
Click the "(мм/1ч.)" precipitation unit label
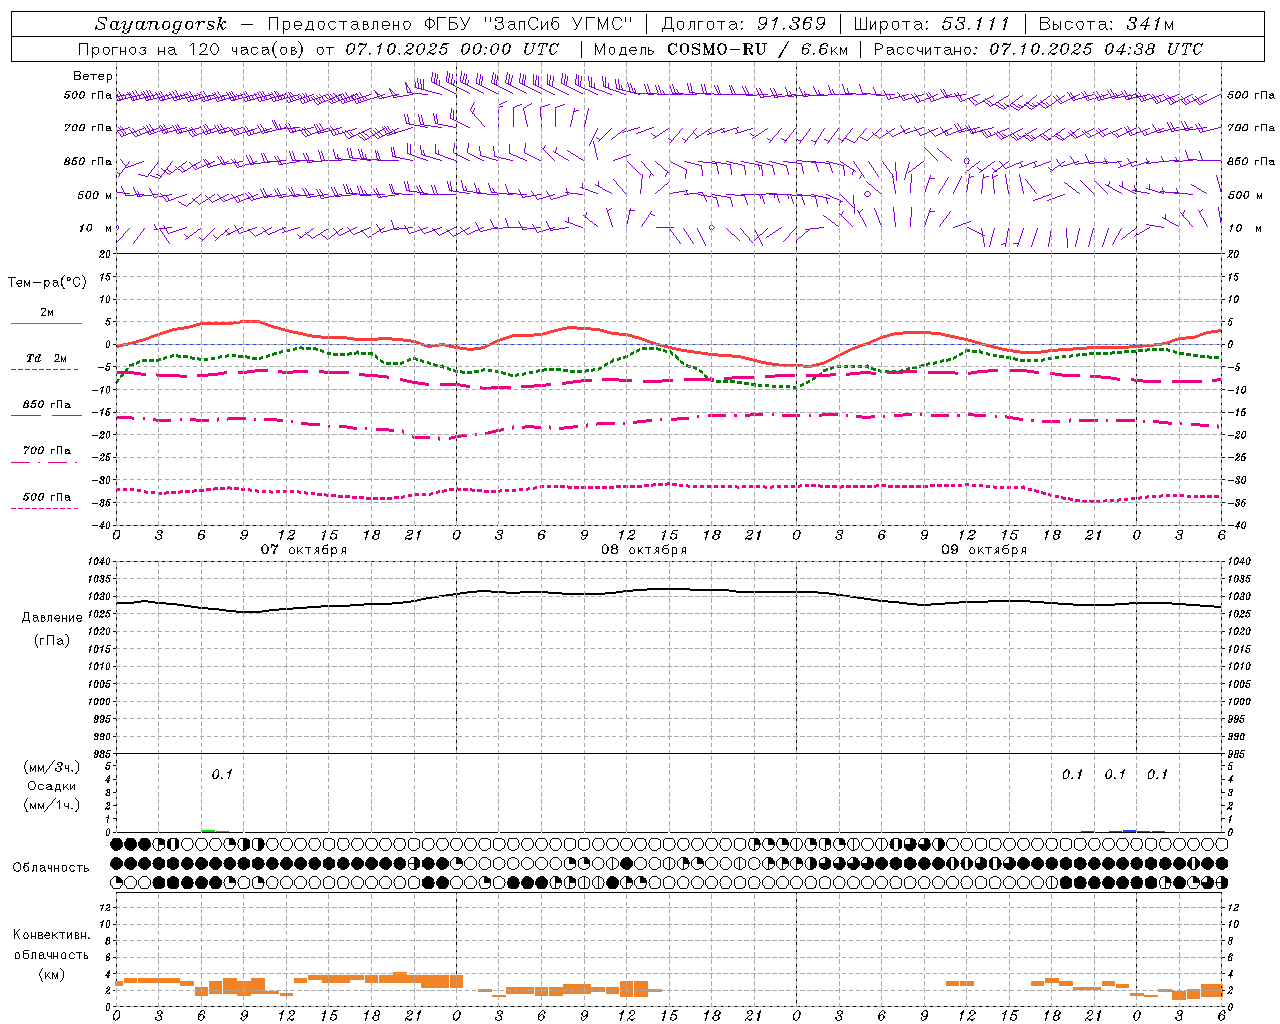pos(52,805)
